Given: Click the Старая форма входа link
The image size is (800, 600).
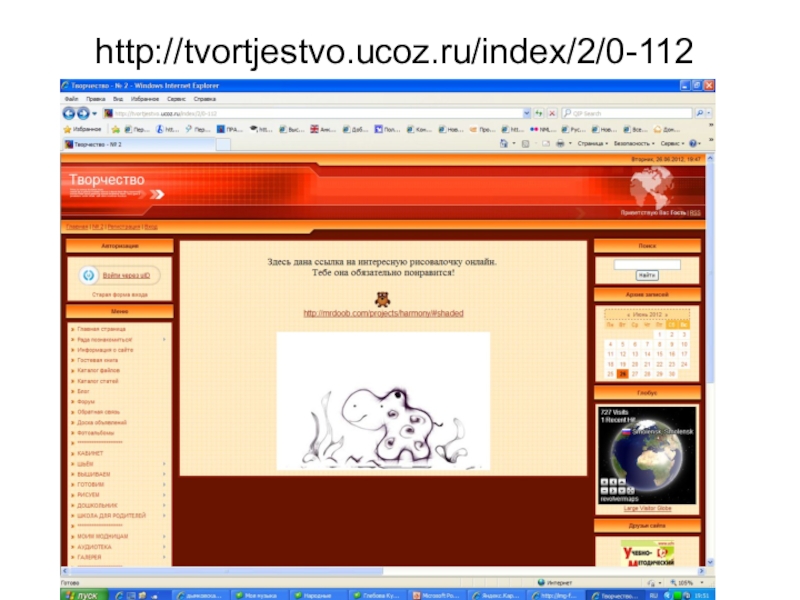Looking at the screenshot, I should (119, 294).
